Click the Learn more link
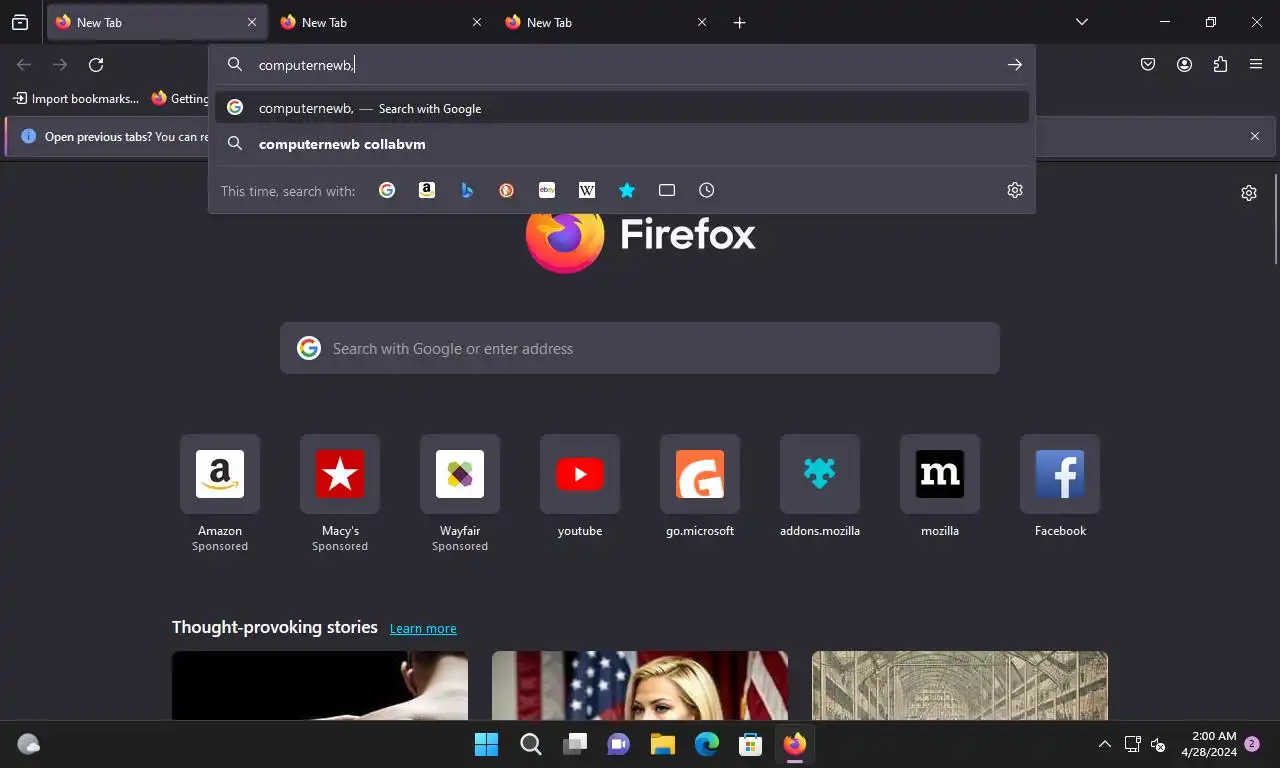The image size is (1280, 768). 423,628
